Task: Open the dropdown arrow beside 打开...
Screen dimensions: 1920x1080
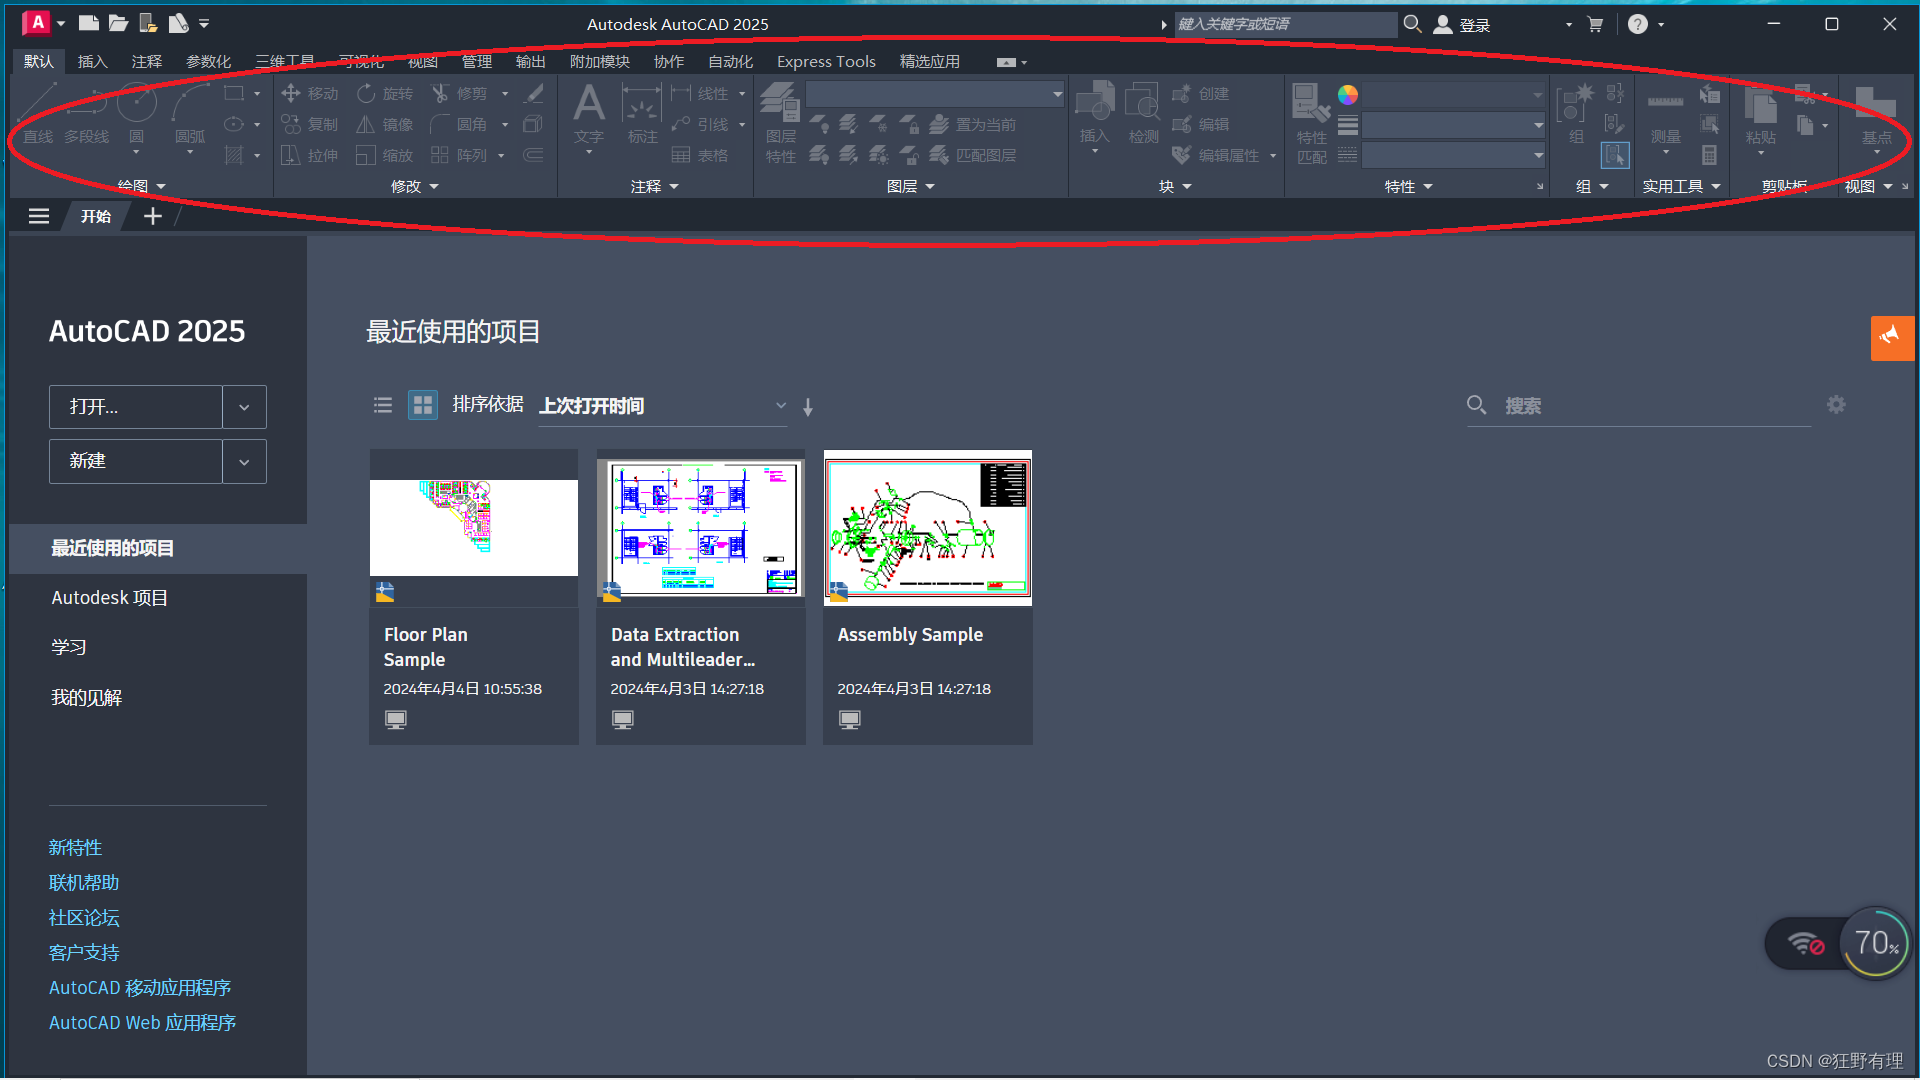Action: coord(244,407)
